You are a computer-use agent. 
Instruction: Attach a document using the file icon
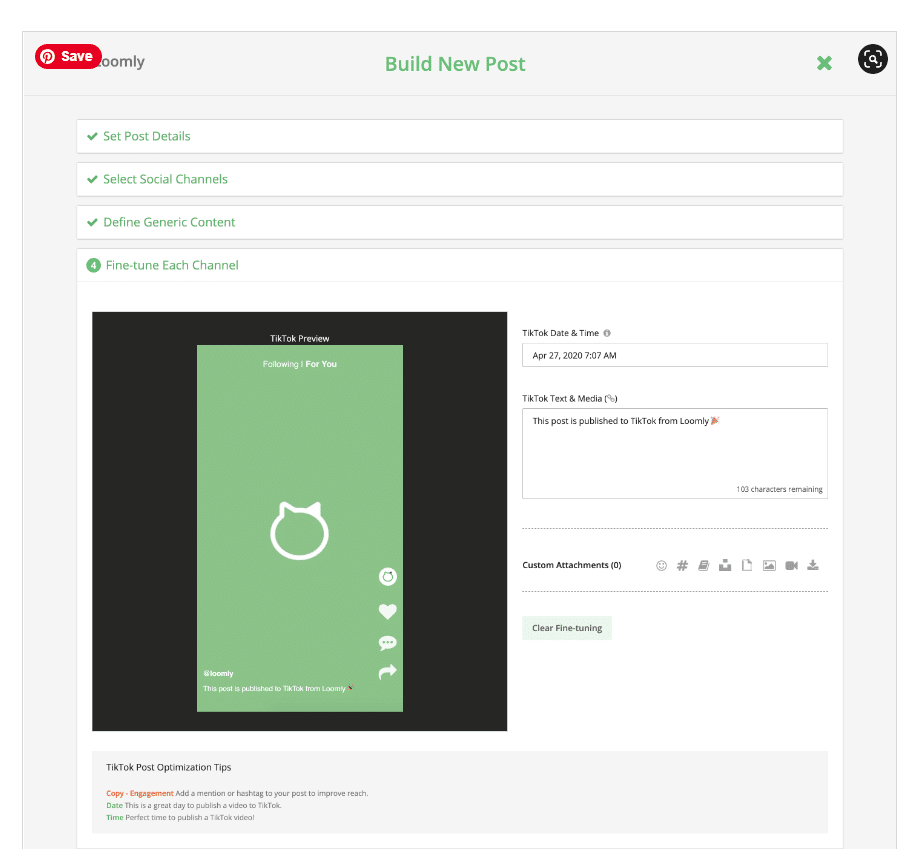747,565
